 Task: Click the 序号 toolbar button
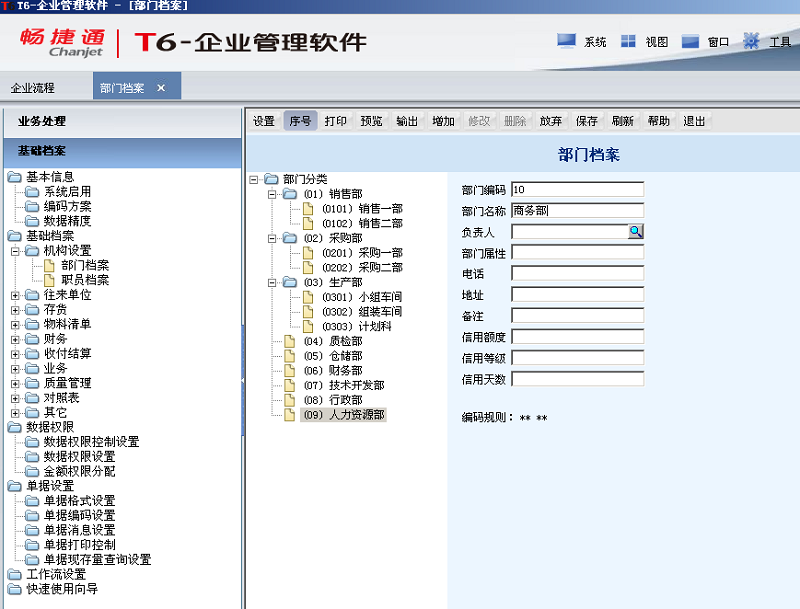point(300,121)
